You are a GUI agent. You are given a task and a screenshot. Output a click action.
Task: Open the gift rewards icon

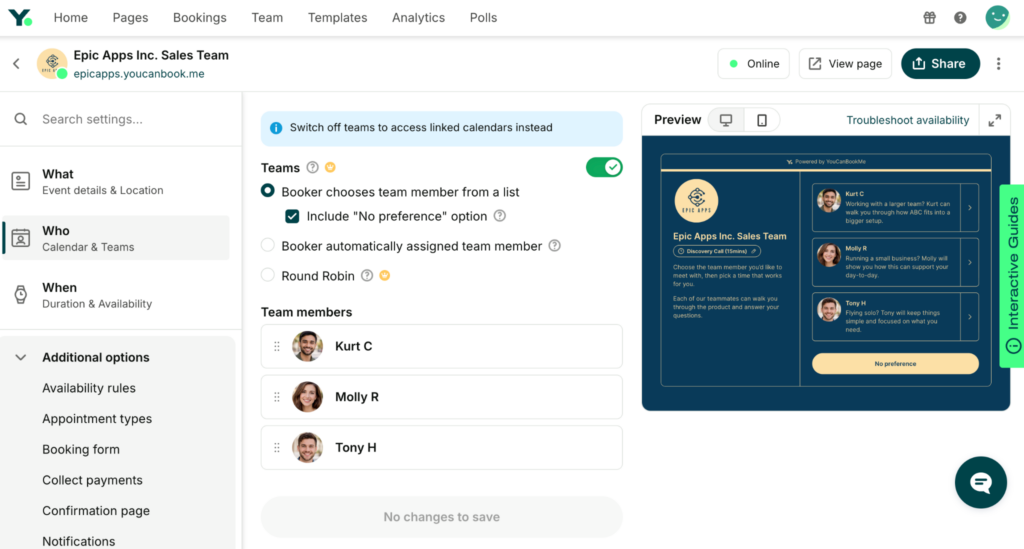(x=929, y=18)
